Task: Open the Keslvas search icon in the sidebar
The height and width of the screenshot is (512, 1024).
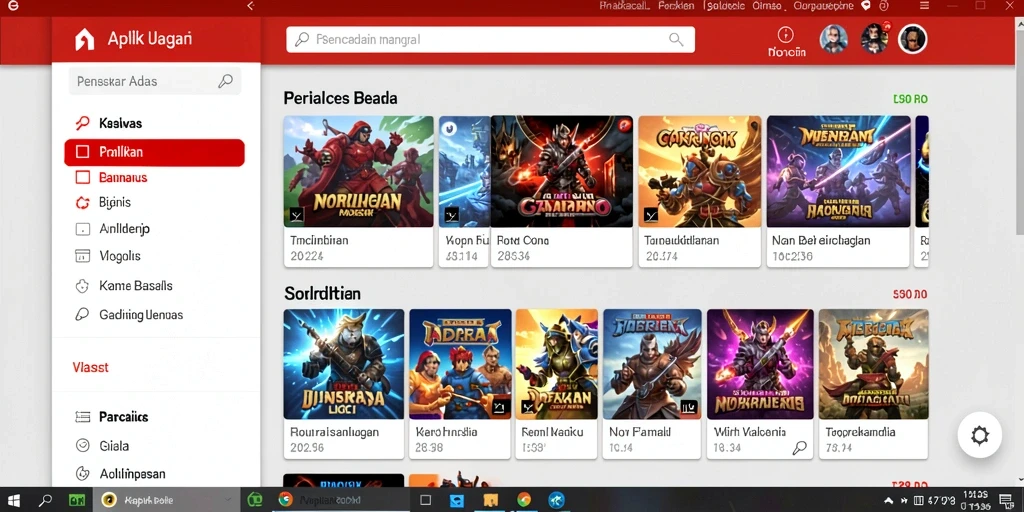Action: 82,123
